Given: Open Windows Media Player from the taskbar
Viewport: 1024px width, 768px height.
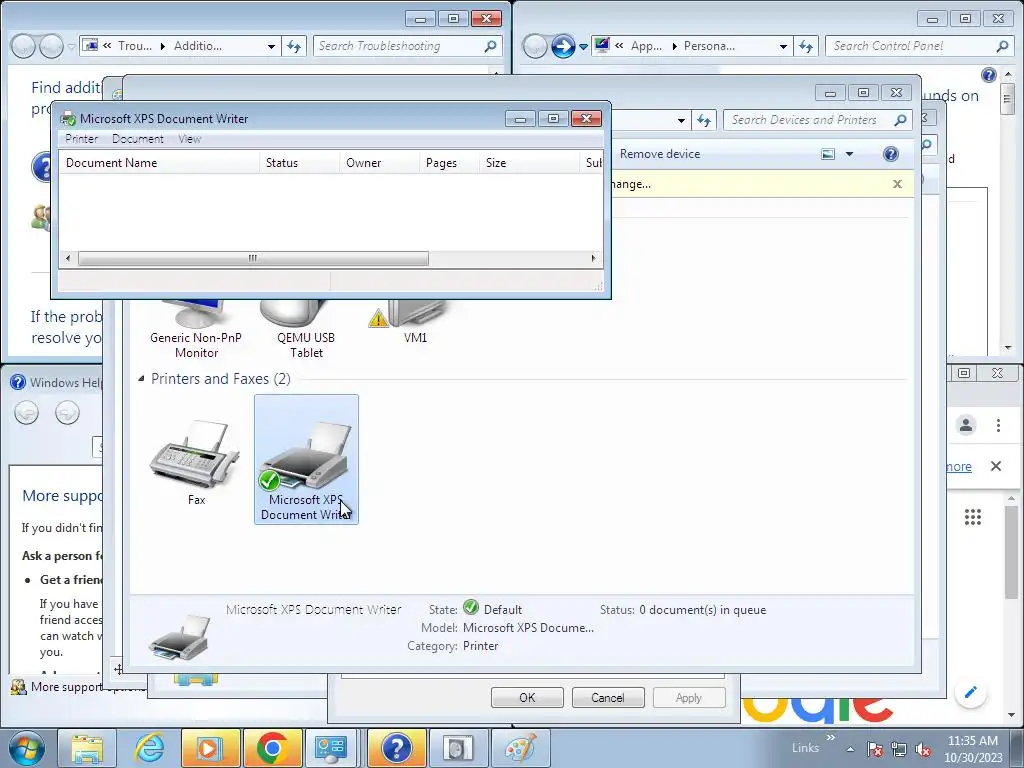Looking at the screenshot, I should (210, 748).
